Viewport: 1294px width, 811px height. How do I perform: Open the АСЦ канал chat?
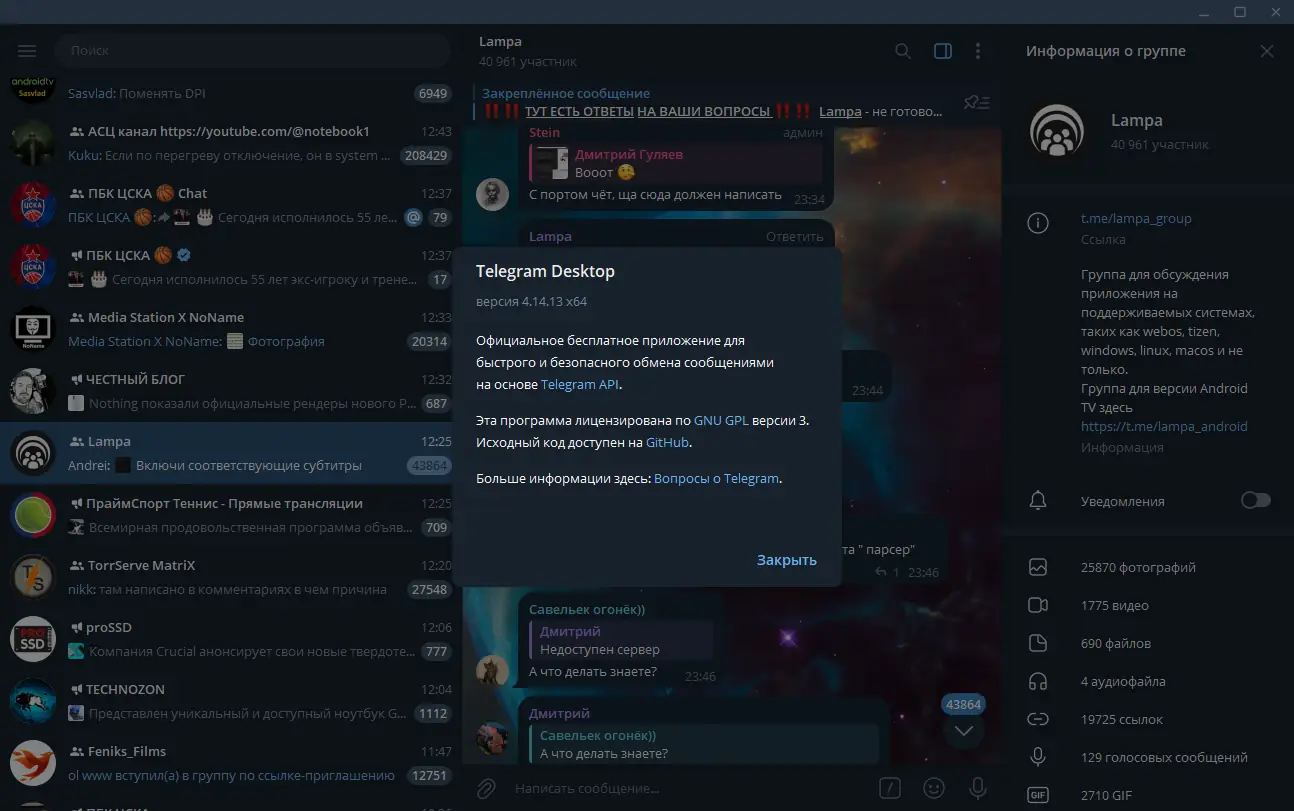pyautogui.click(x=230, y=143)
